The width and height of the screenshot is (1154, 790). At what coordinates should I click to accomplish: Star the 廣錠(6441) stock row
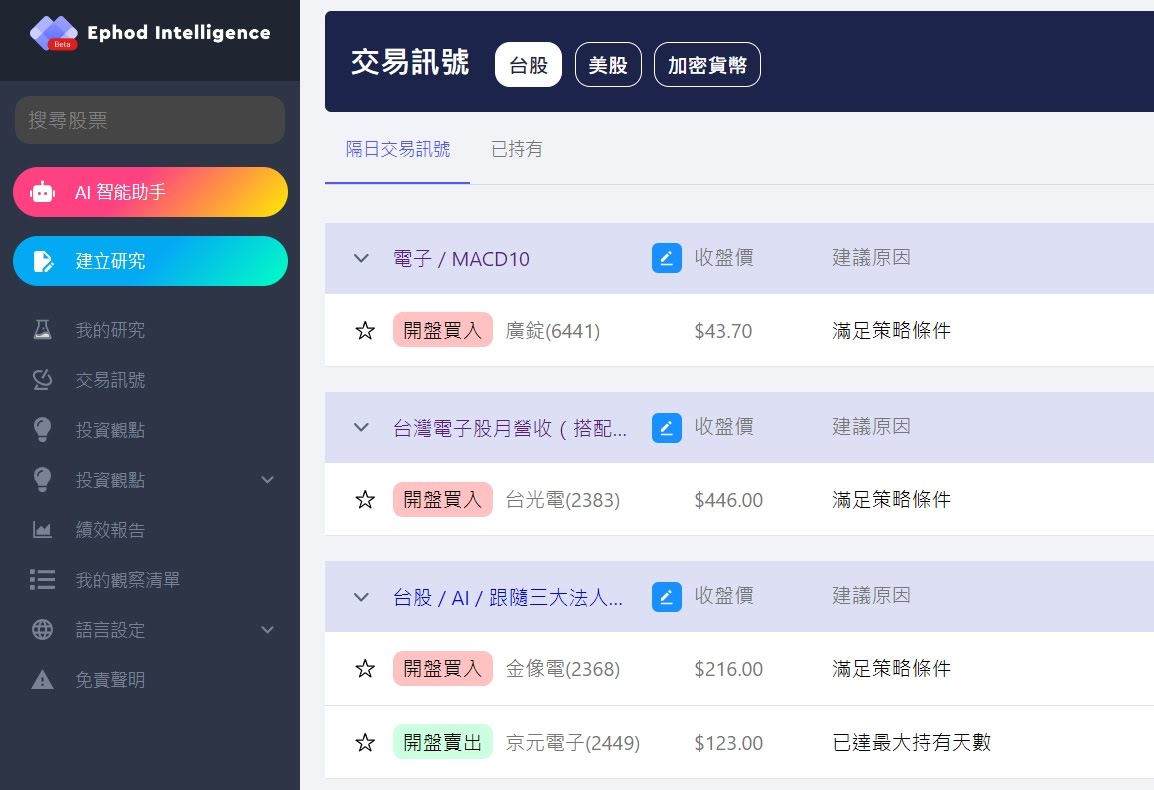point(365,331)
